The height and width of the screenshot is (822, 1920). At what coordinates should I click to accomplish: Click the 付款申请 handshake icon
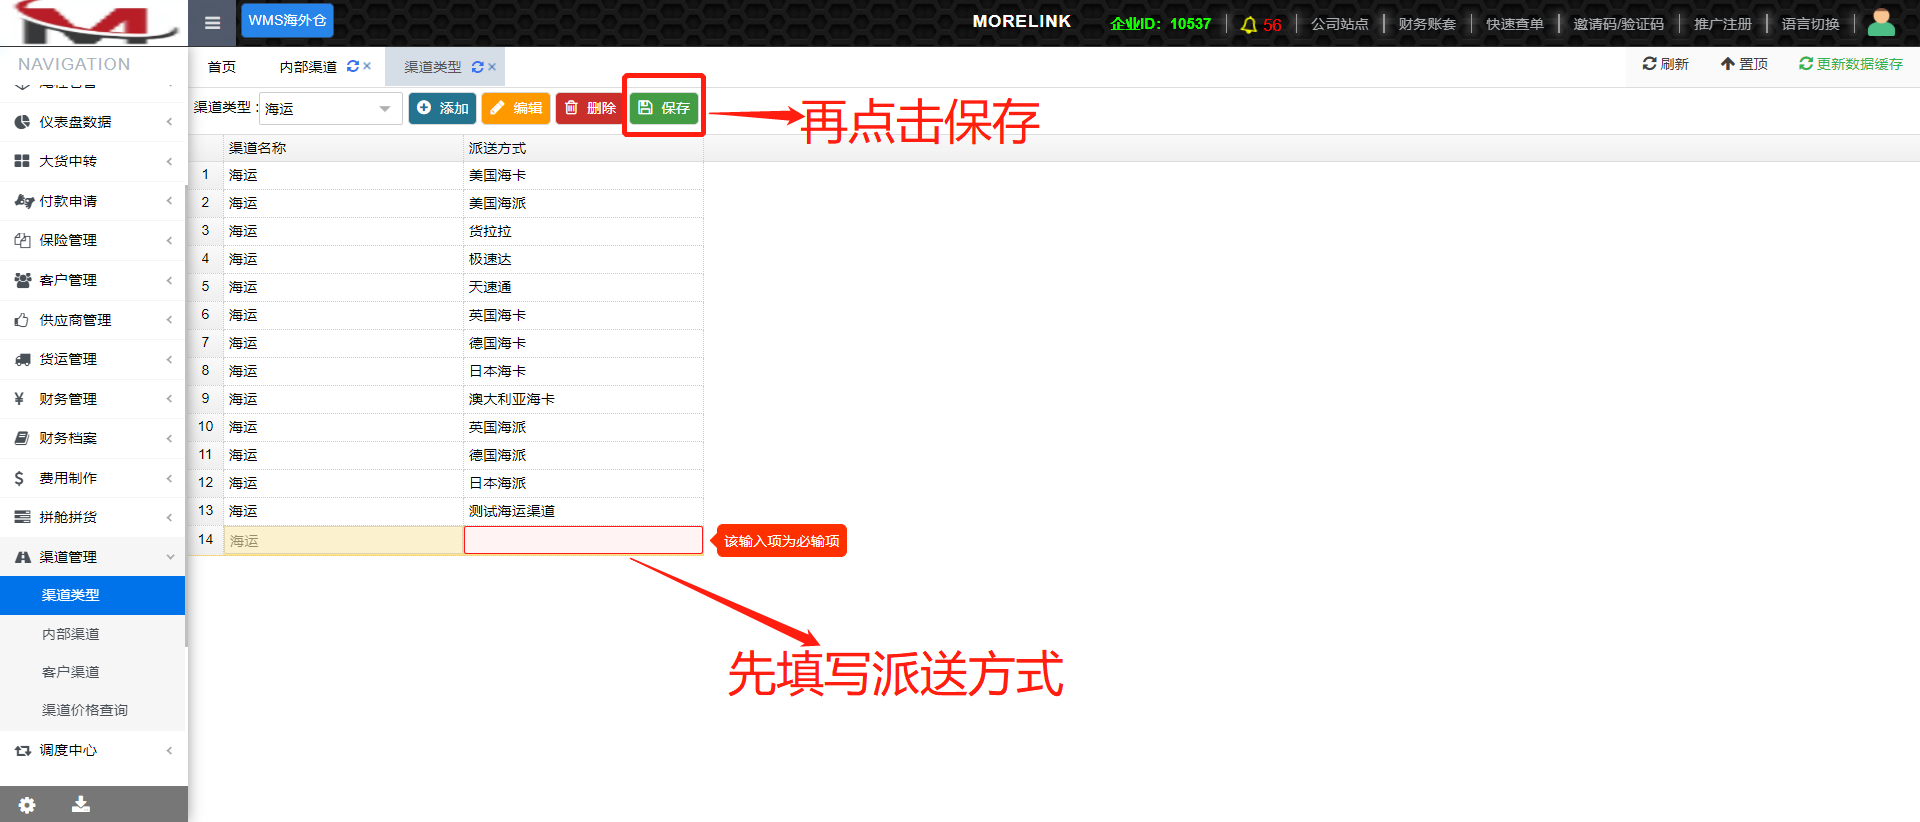[x=23, y=201]
